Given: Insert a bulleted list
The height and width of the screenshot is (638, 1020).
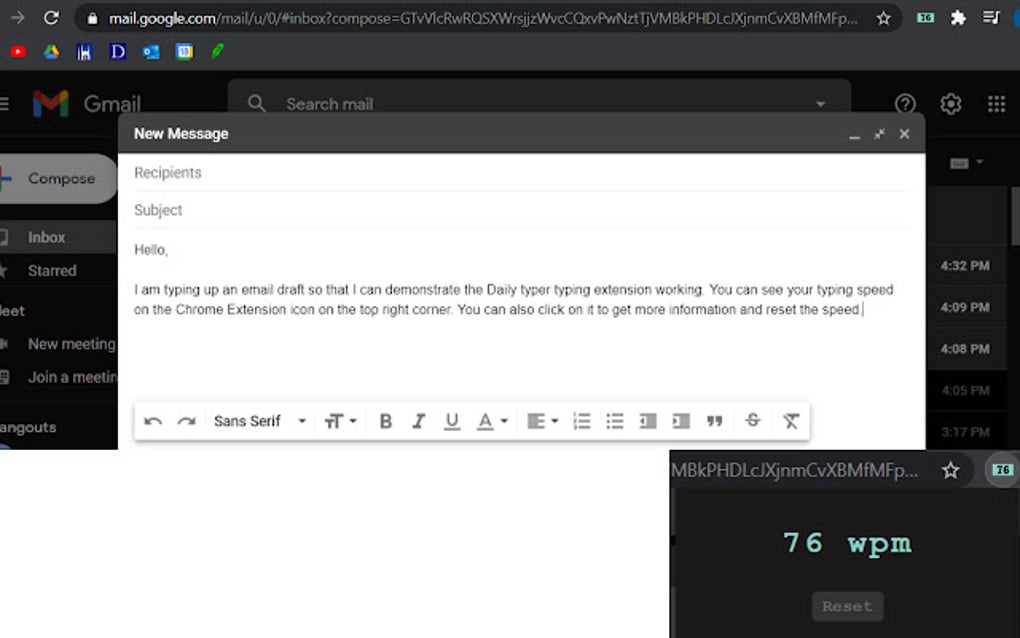Looking at the screenshot, I should coord(614,421).
